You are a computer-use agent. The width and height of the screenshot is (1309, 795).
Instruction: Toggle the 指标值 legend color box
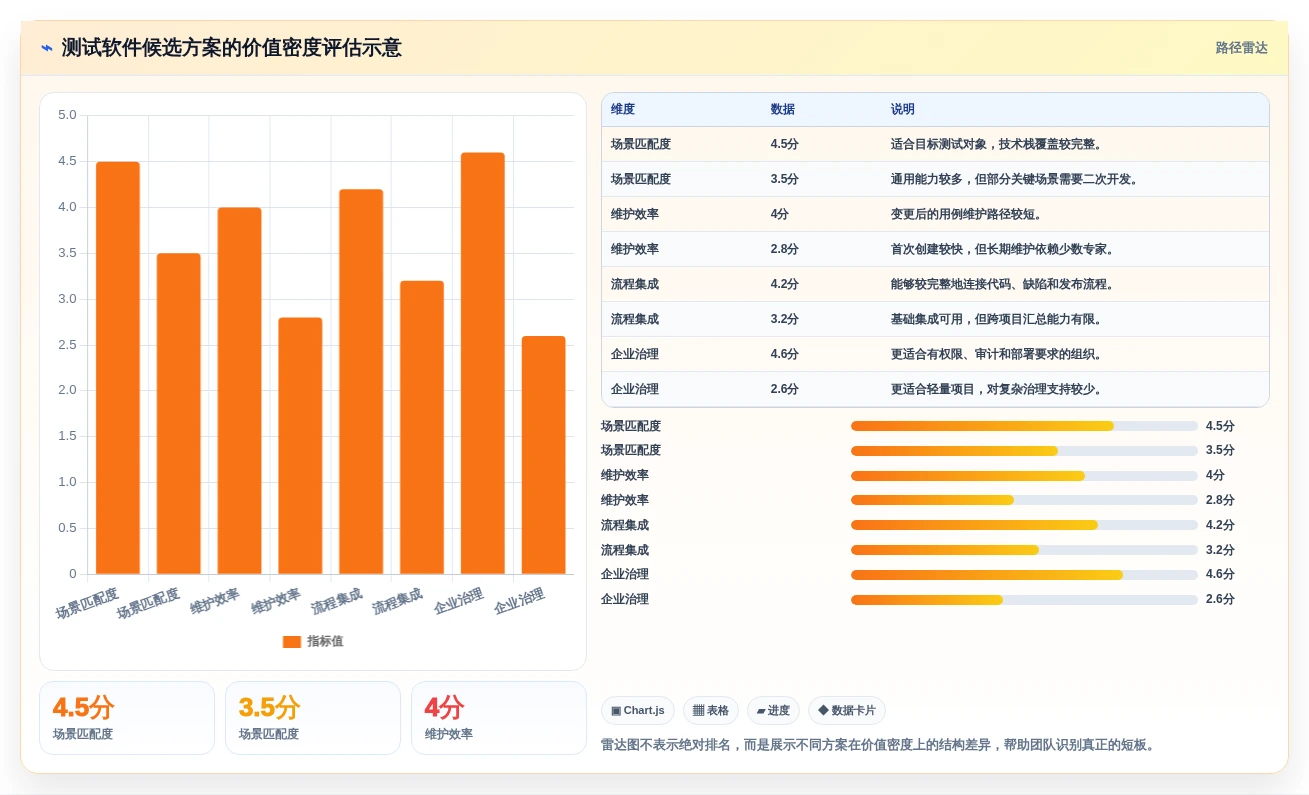(x=292, y=641)
